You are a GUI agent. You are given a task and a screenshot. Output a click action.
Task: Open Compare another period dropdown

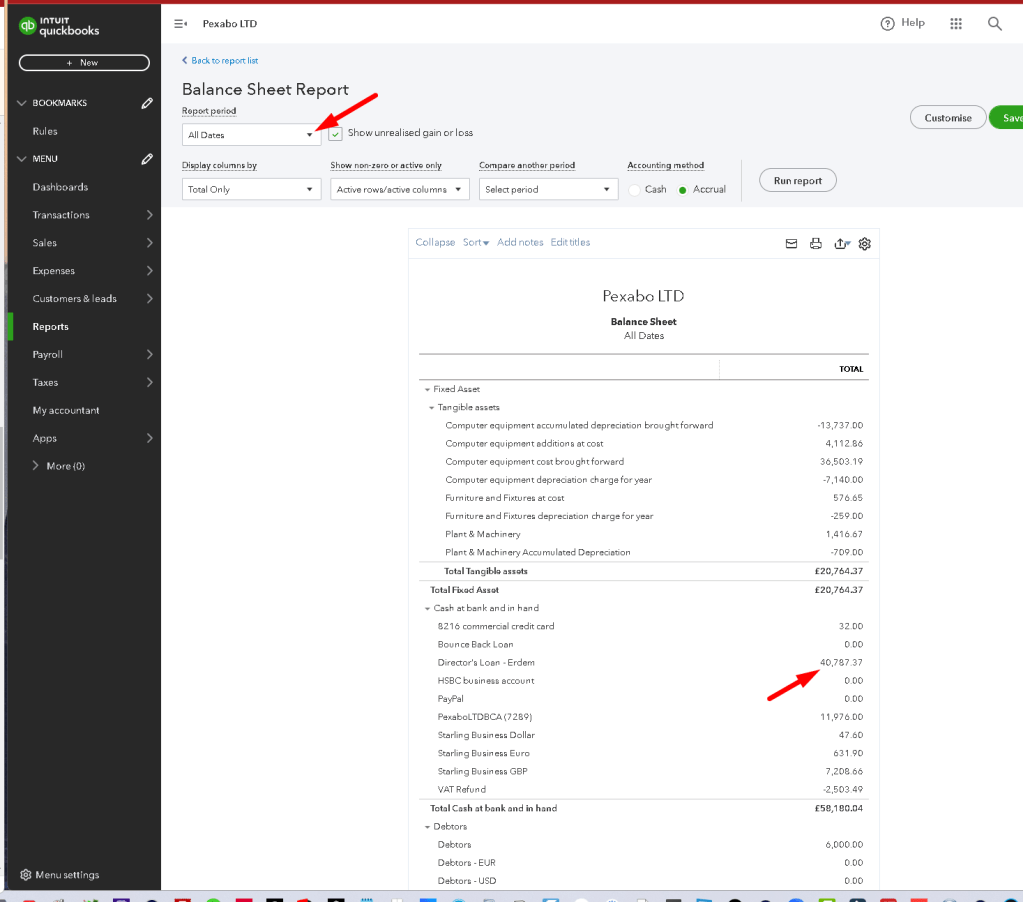[548, 189]
